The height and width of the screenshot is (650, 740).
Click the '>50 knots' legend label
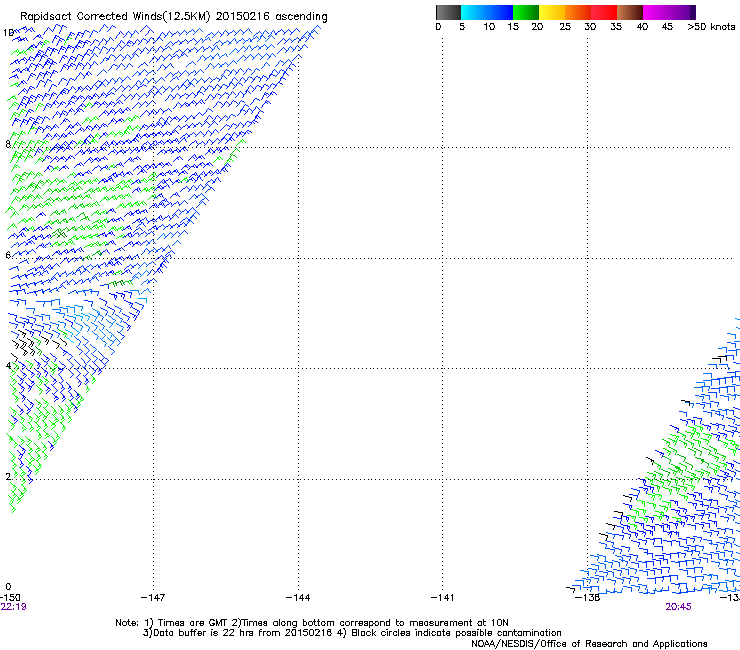[711, 27]
